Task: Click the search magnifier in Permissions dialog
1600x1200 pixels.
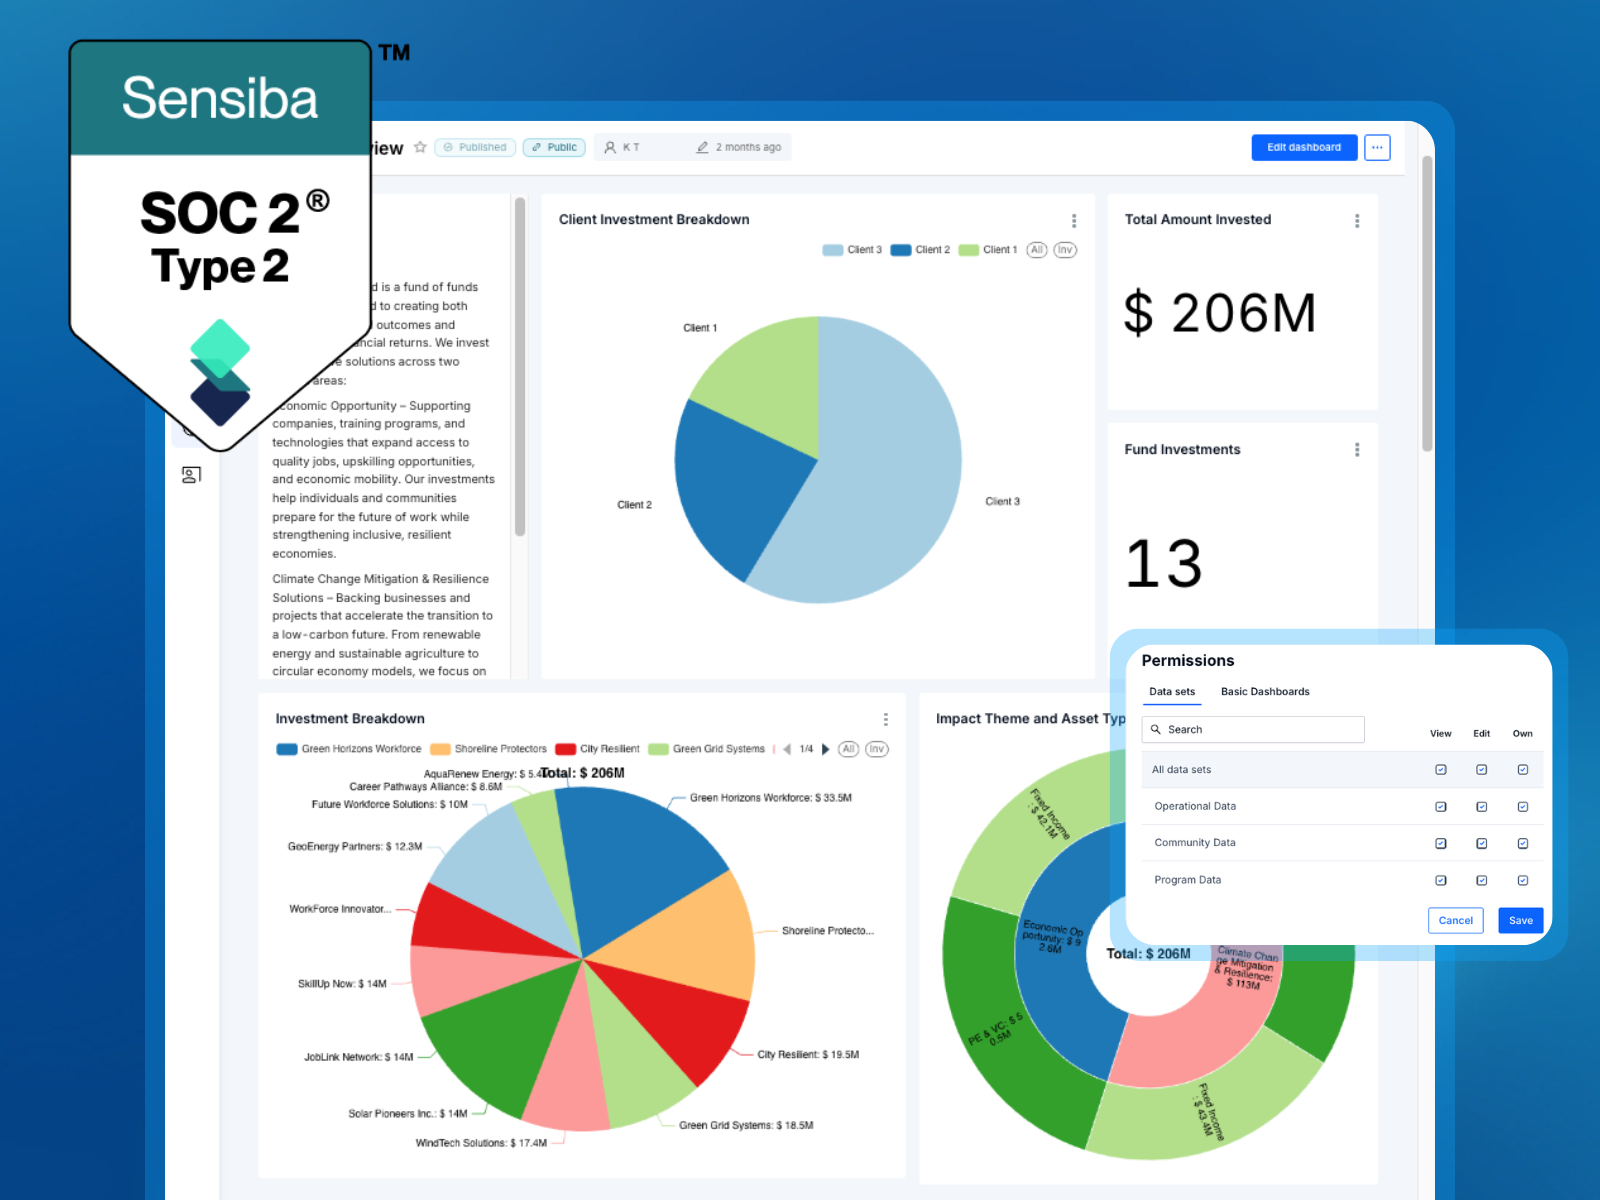Action: point(1156,729)
